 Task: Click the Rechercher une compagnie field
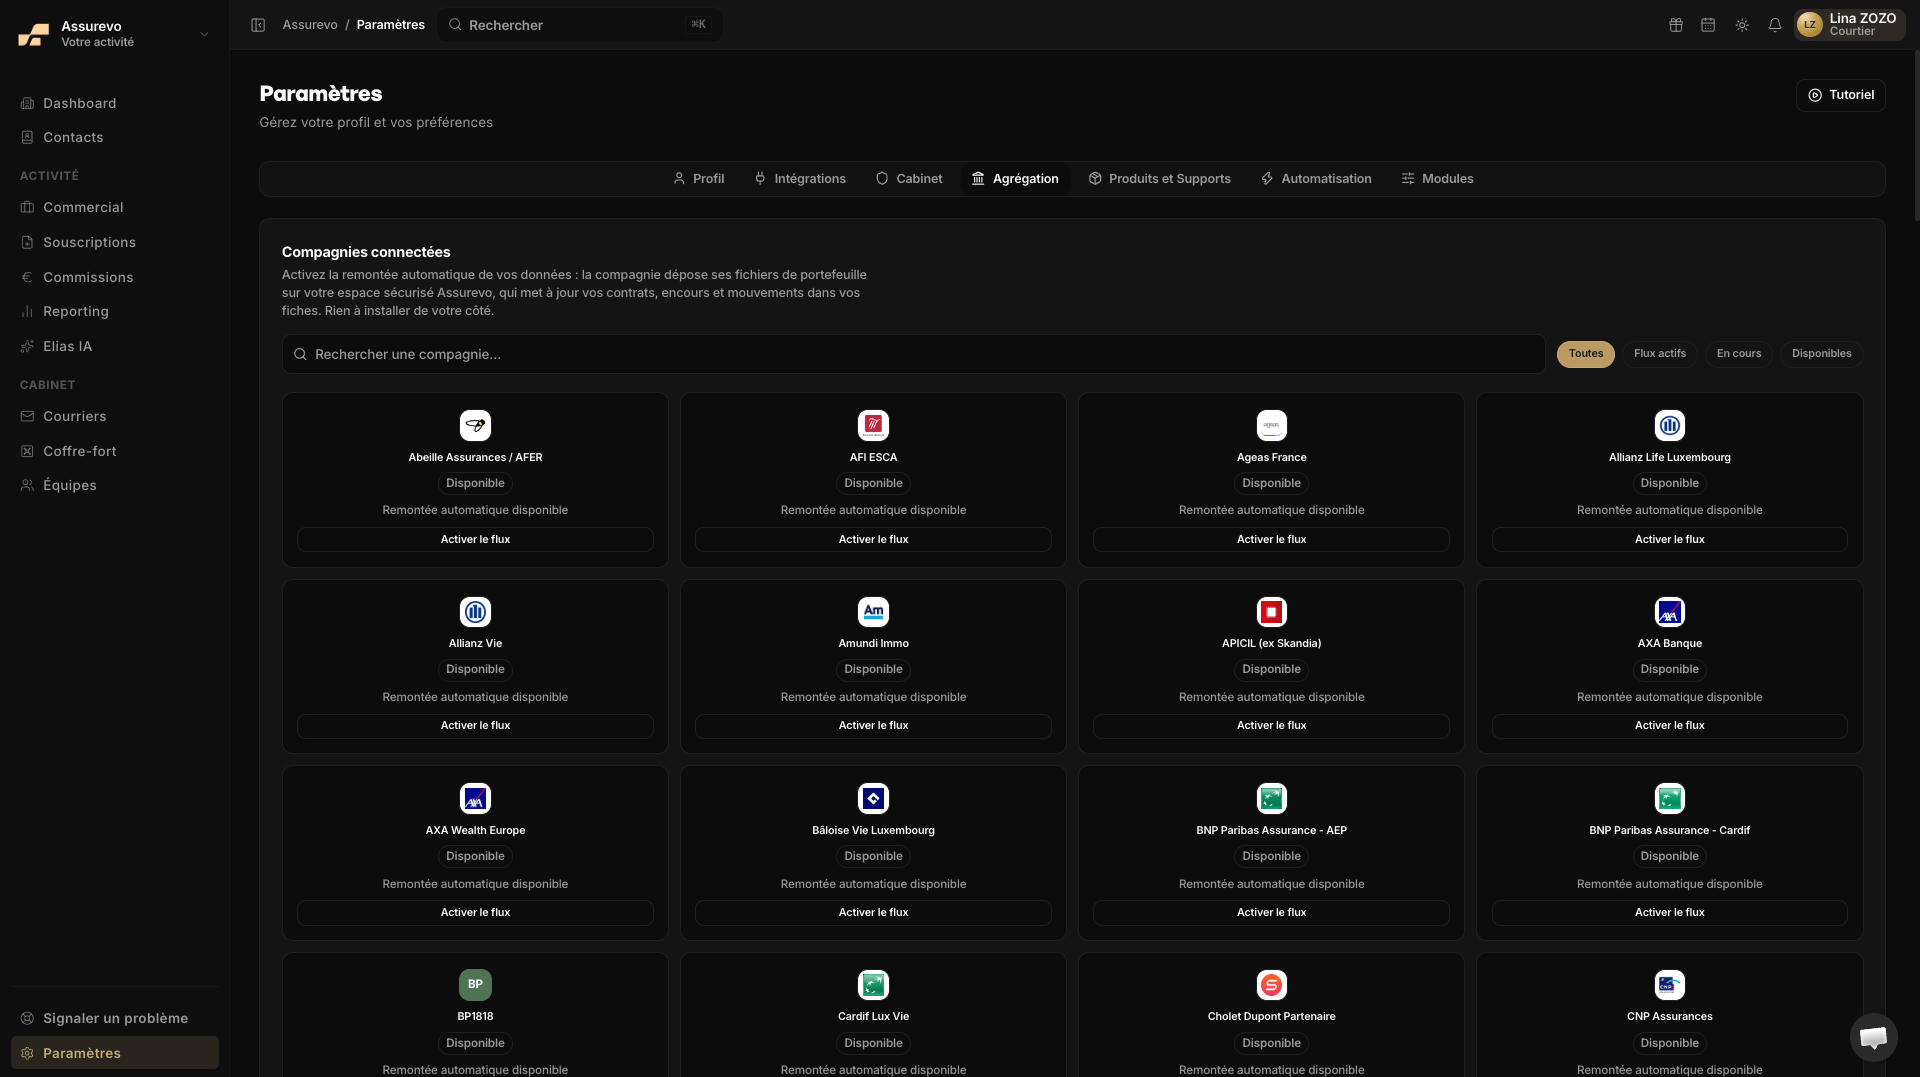pos(913,354)
